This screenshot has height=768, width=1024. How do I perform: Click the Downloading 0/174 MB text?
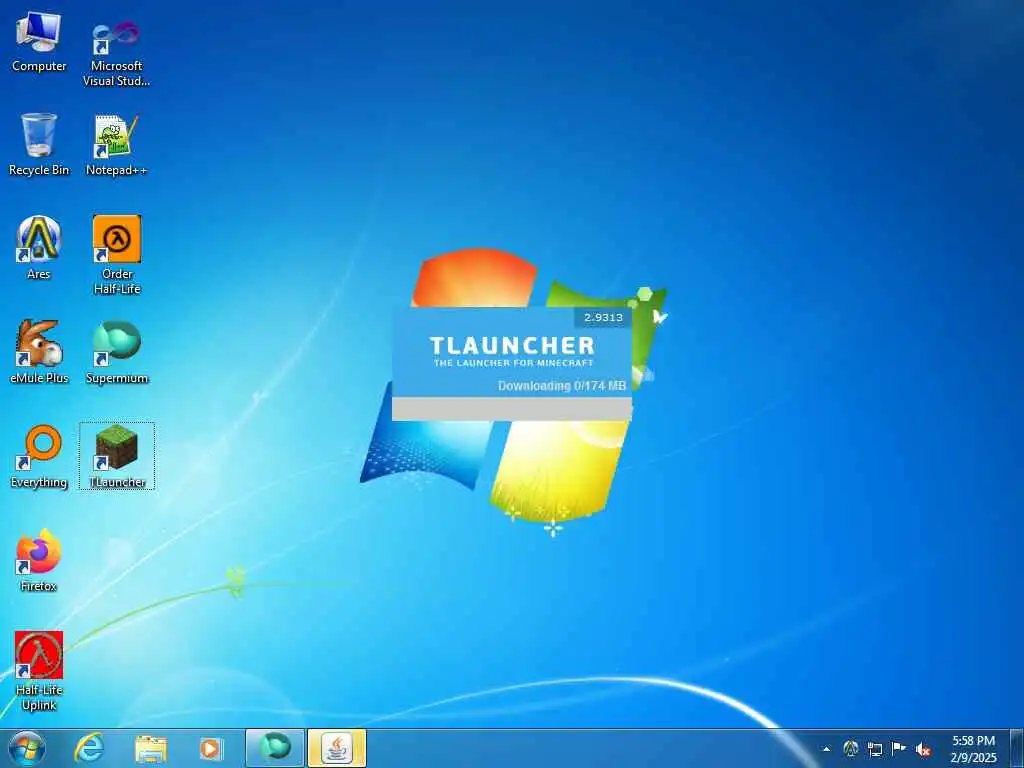pos(562,385)
